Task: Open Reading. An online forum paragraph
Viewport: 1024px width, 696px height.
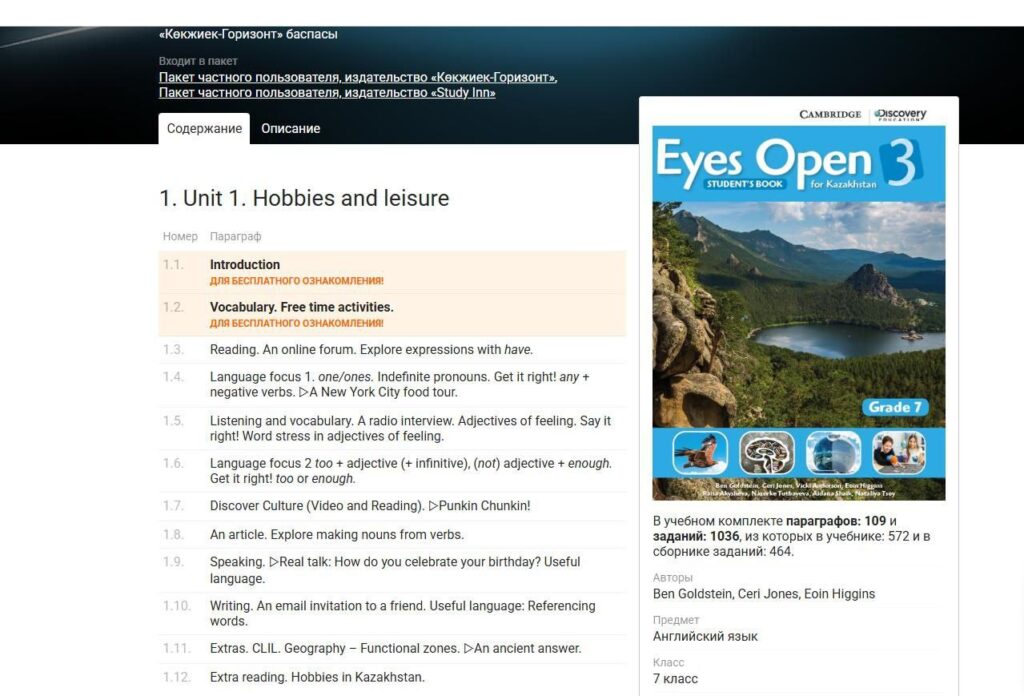Action: [x=371, y=350]
